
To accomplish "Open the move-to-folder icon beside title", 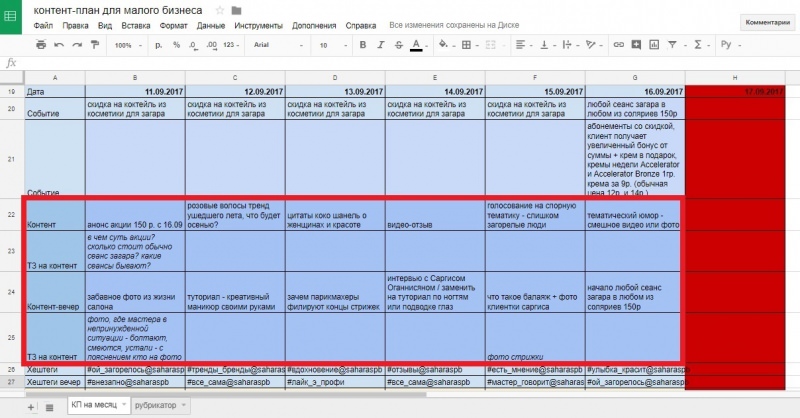I will click(236, 10).
